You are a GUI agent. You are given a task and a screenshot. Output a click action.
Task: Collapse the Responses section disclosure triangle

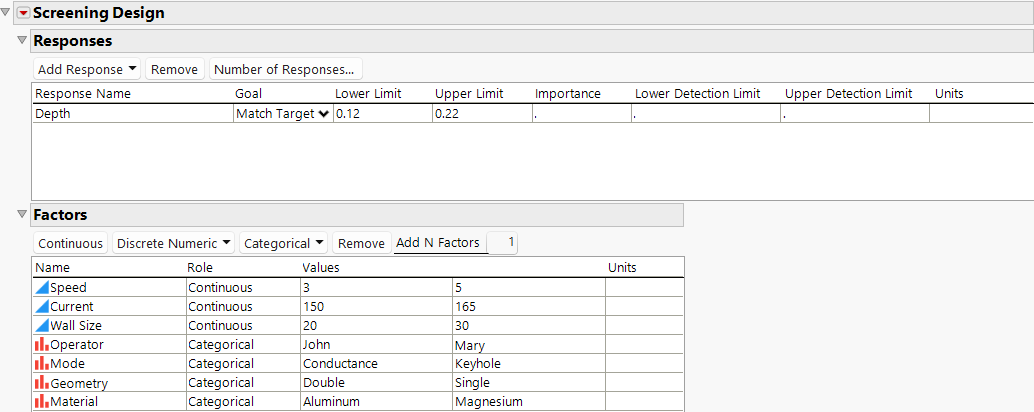tap(23, 41)
